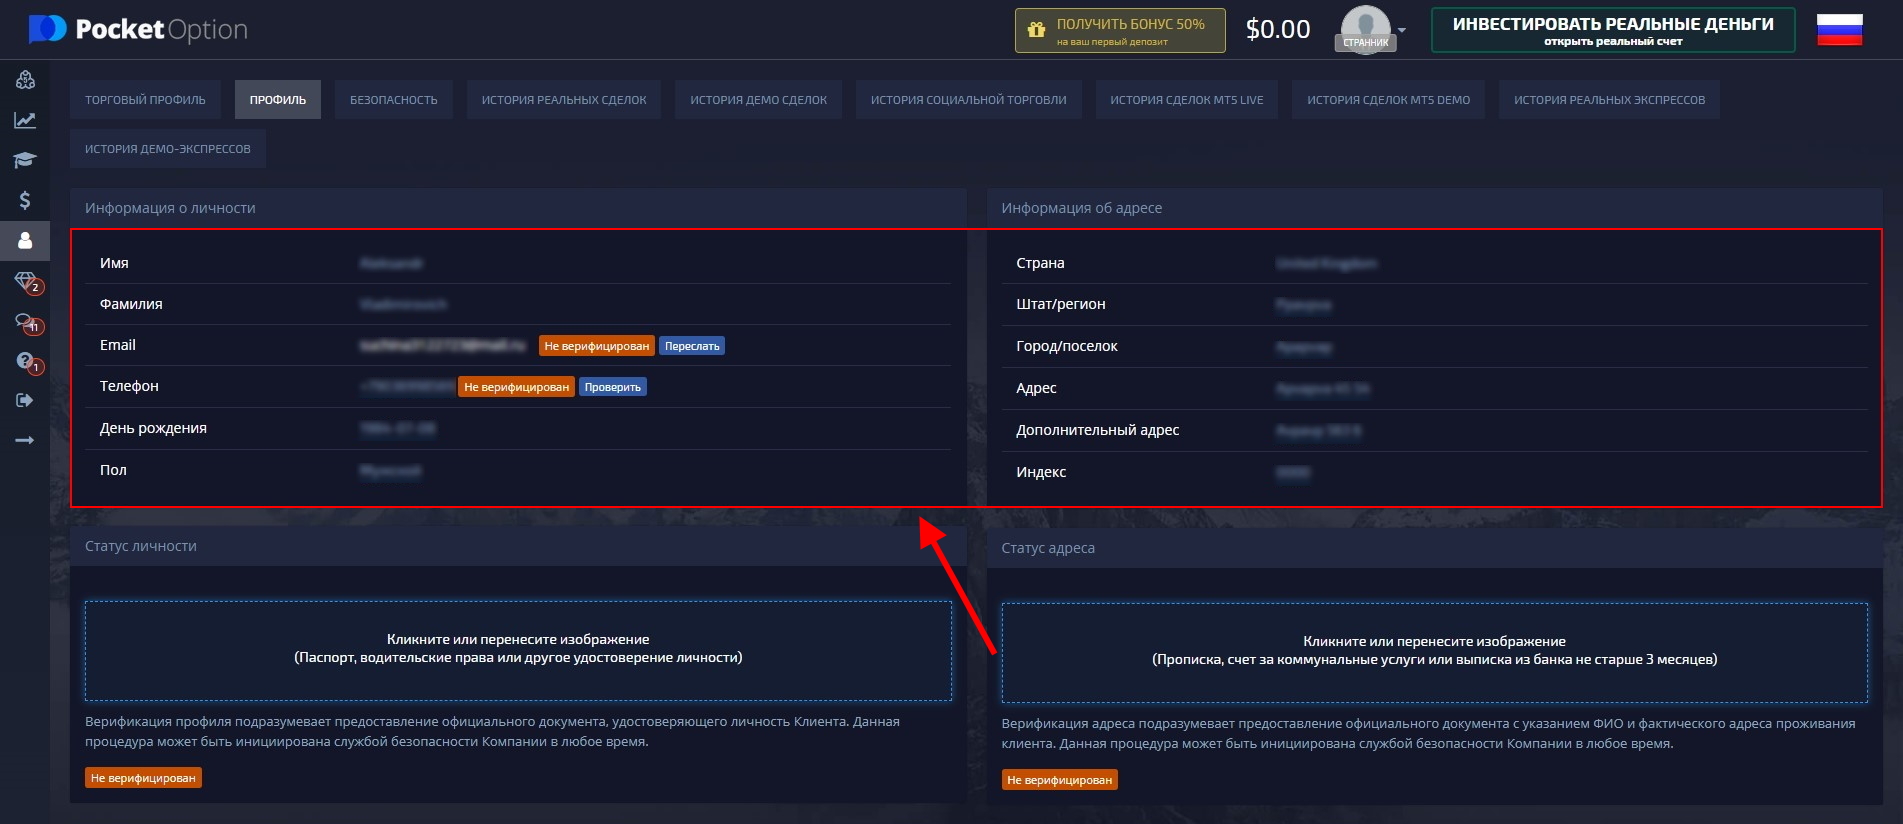
Task: Click the address document upload area
Action: (1434, 652)
